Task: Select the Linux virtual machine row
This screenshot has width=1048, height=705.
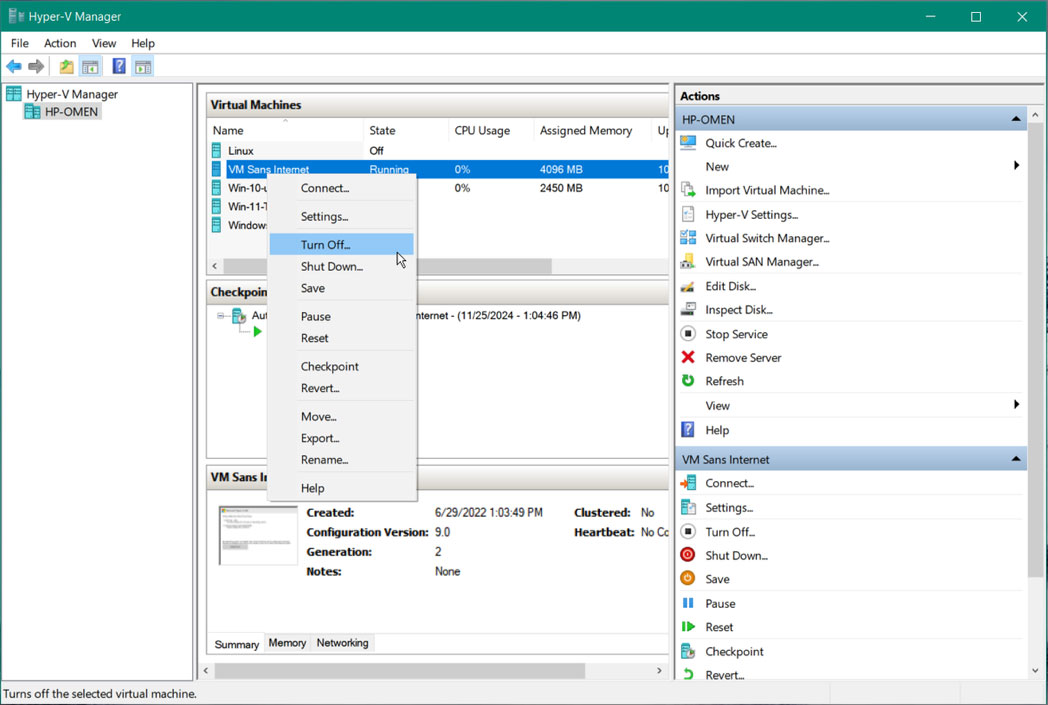Action: [x=438, y=150]
